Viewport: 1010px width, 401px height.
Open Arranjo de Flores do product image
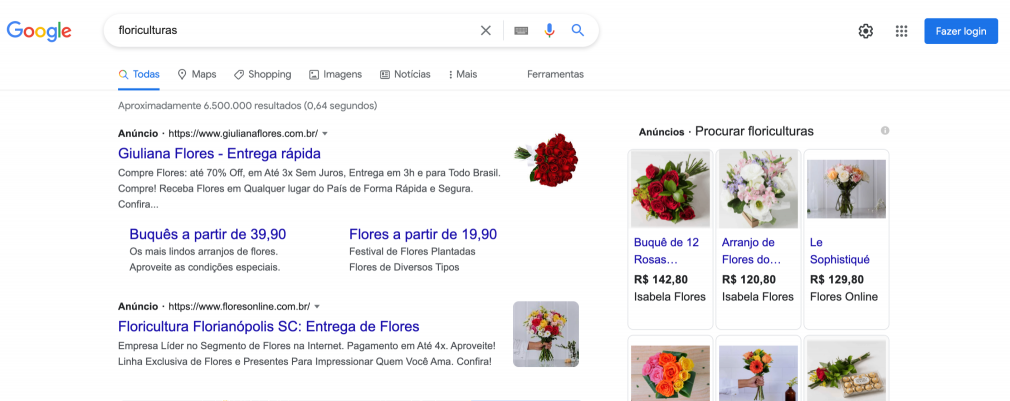(758, 190)
